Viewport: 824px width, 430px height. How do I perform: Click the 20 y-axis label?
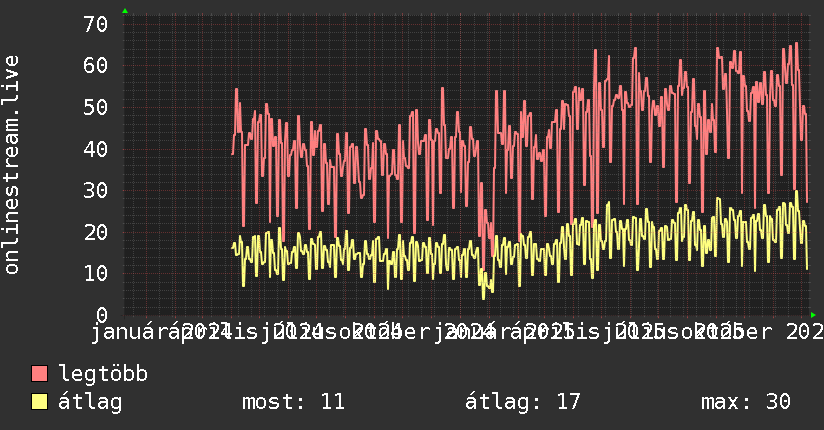tap(96, 232)
